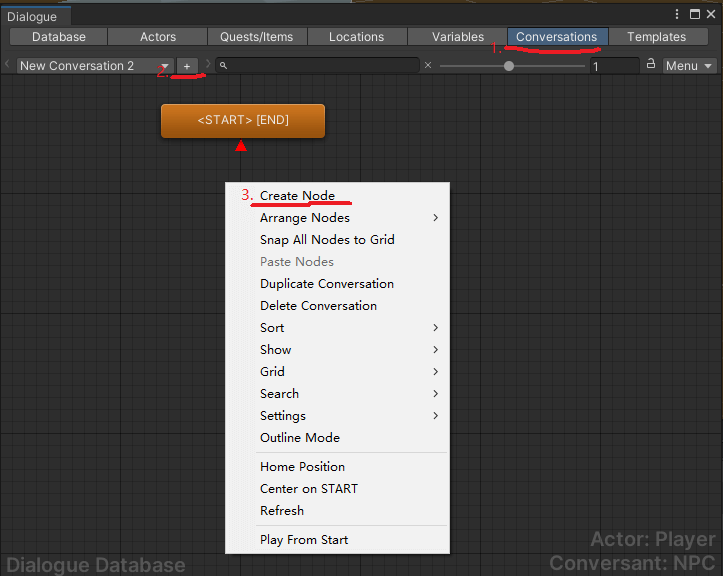Choose Snap All Nodes to Grid
The width and height of the screenshot is (723, 576).
pyautogui.click(x=337, y=240)
